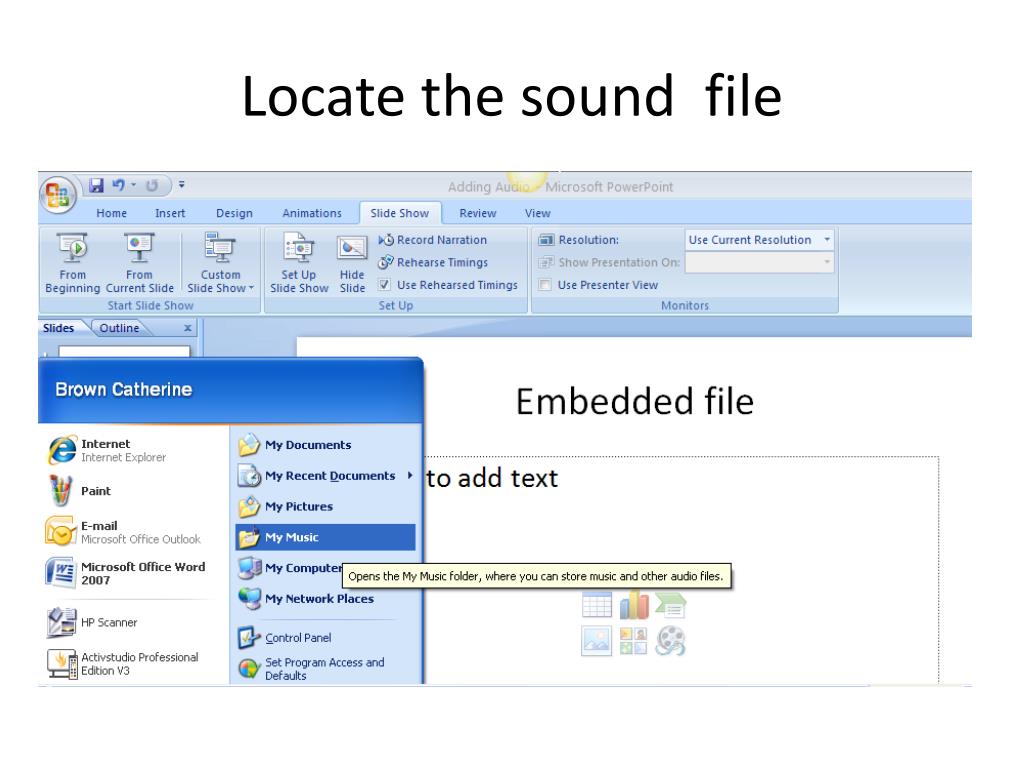1024x768 pixels.
Task: Select the Slide Show ribbon tab
Action: click(400, 214)
